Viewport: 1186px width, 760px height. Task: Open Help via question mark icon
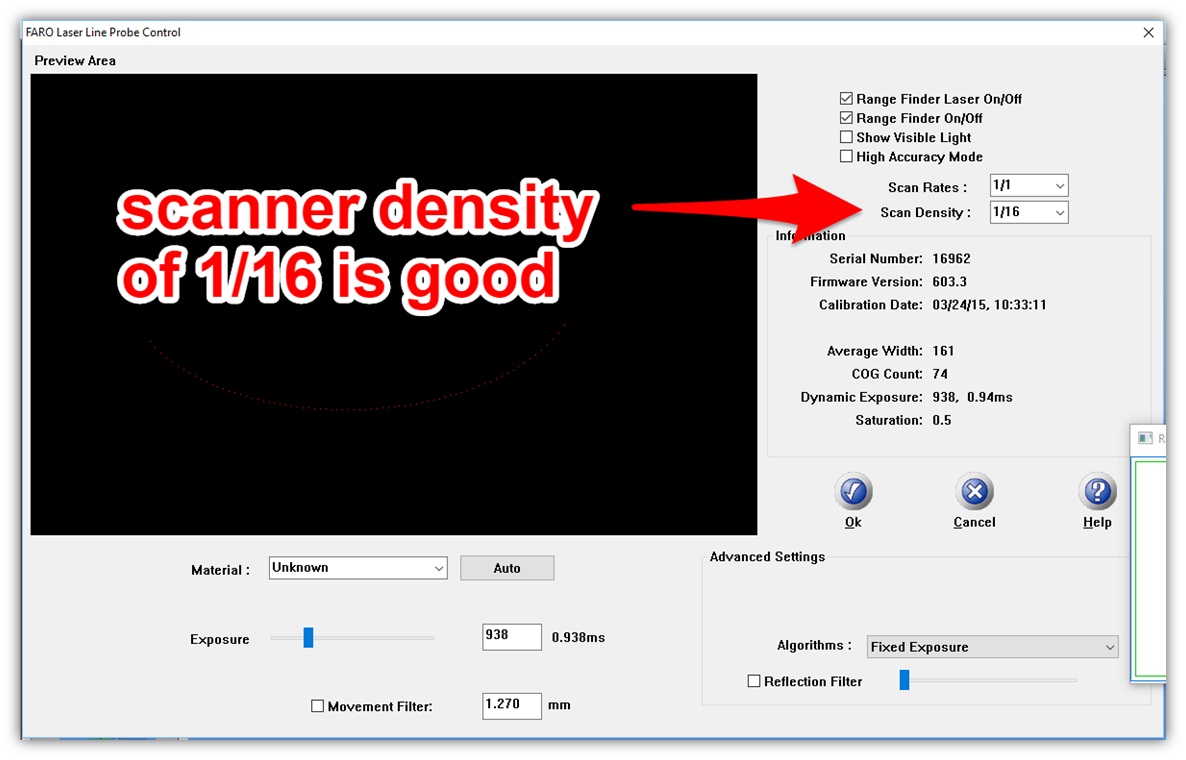pyautogui.click(x=1097, y=492)
